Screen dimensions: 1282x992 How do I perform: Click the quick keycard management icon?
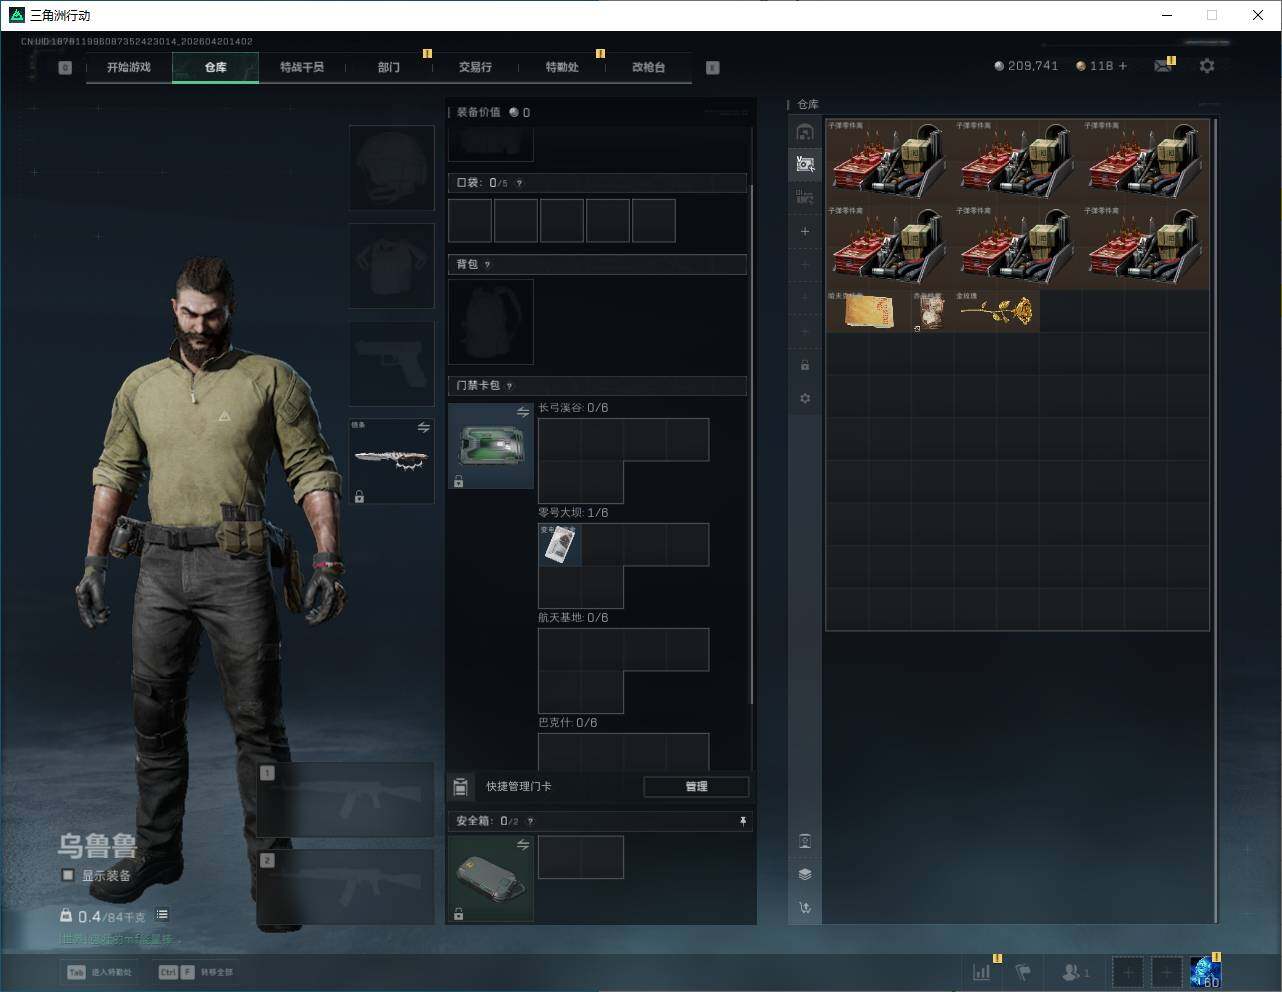click(x=460, y=786)
